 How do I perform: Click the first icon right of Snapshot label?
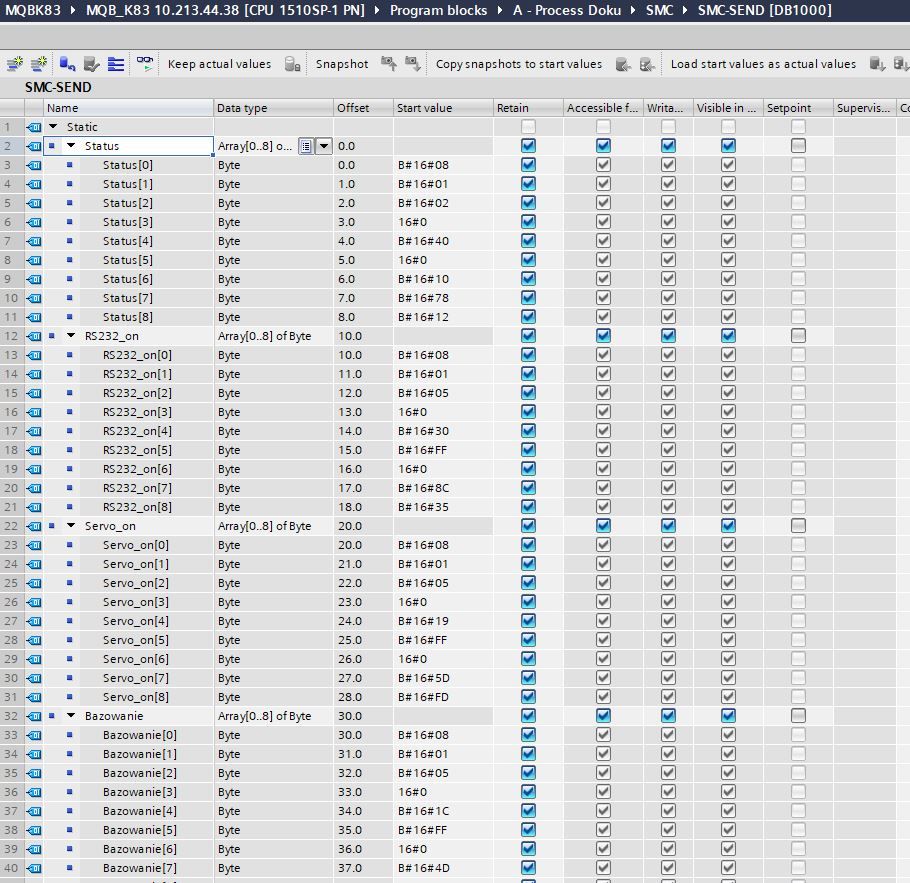tap(389, 64)
